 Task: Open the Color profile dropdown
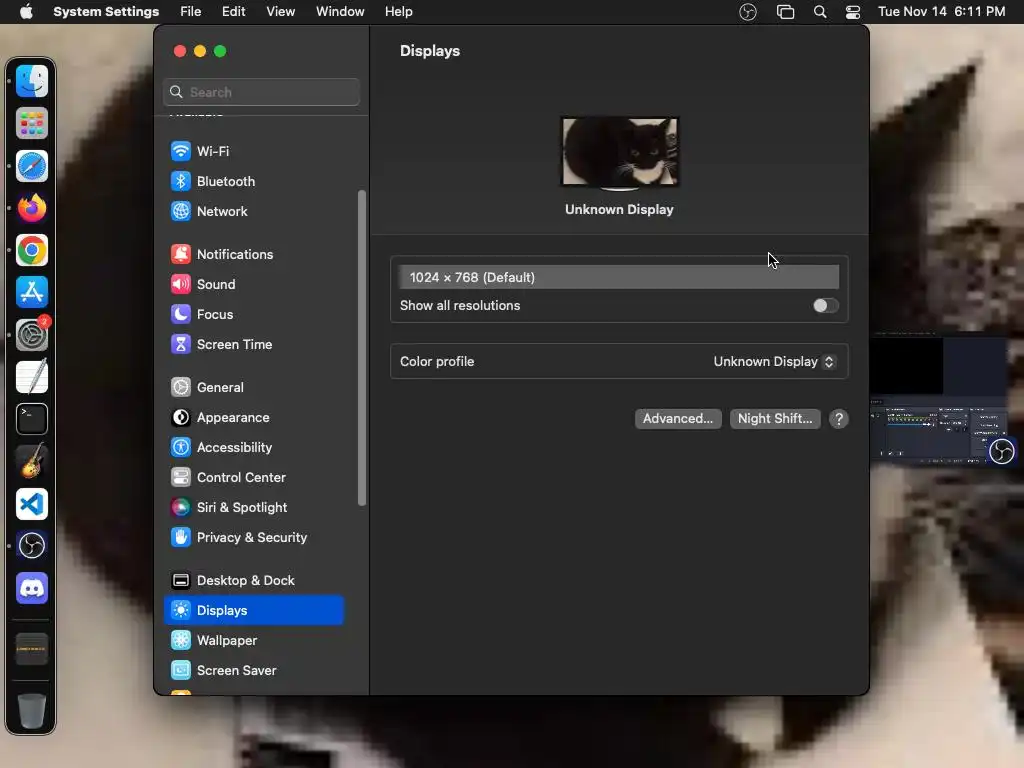point(774,362)
